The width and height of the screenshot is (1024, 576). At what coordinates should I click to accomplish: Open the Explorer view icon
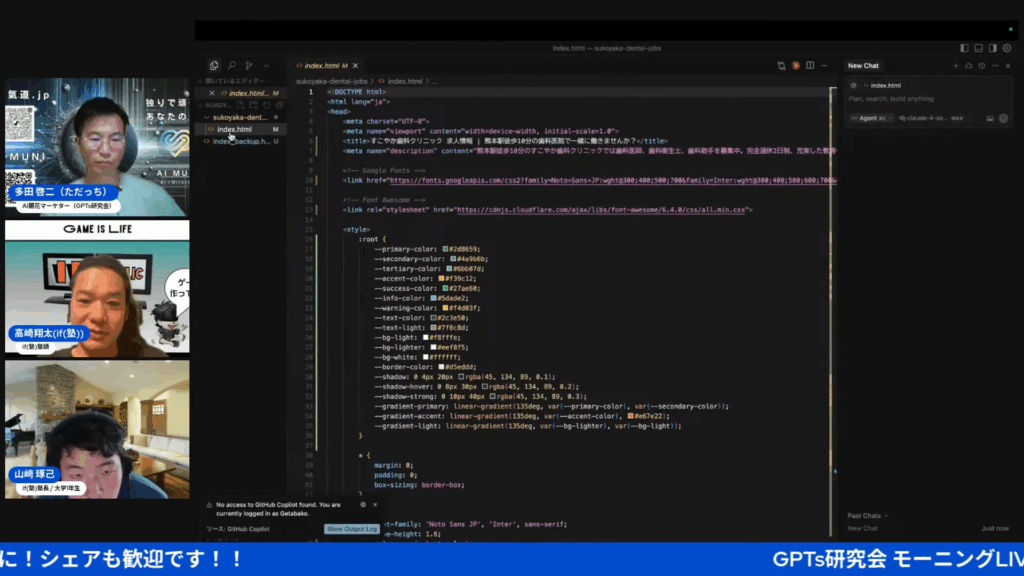pyautogui.click(x=214, y=65)
